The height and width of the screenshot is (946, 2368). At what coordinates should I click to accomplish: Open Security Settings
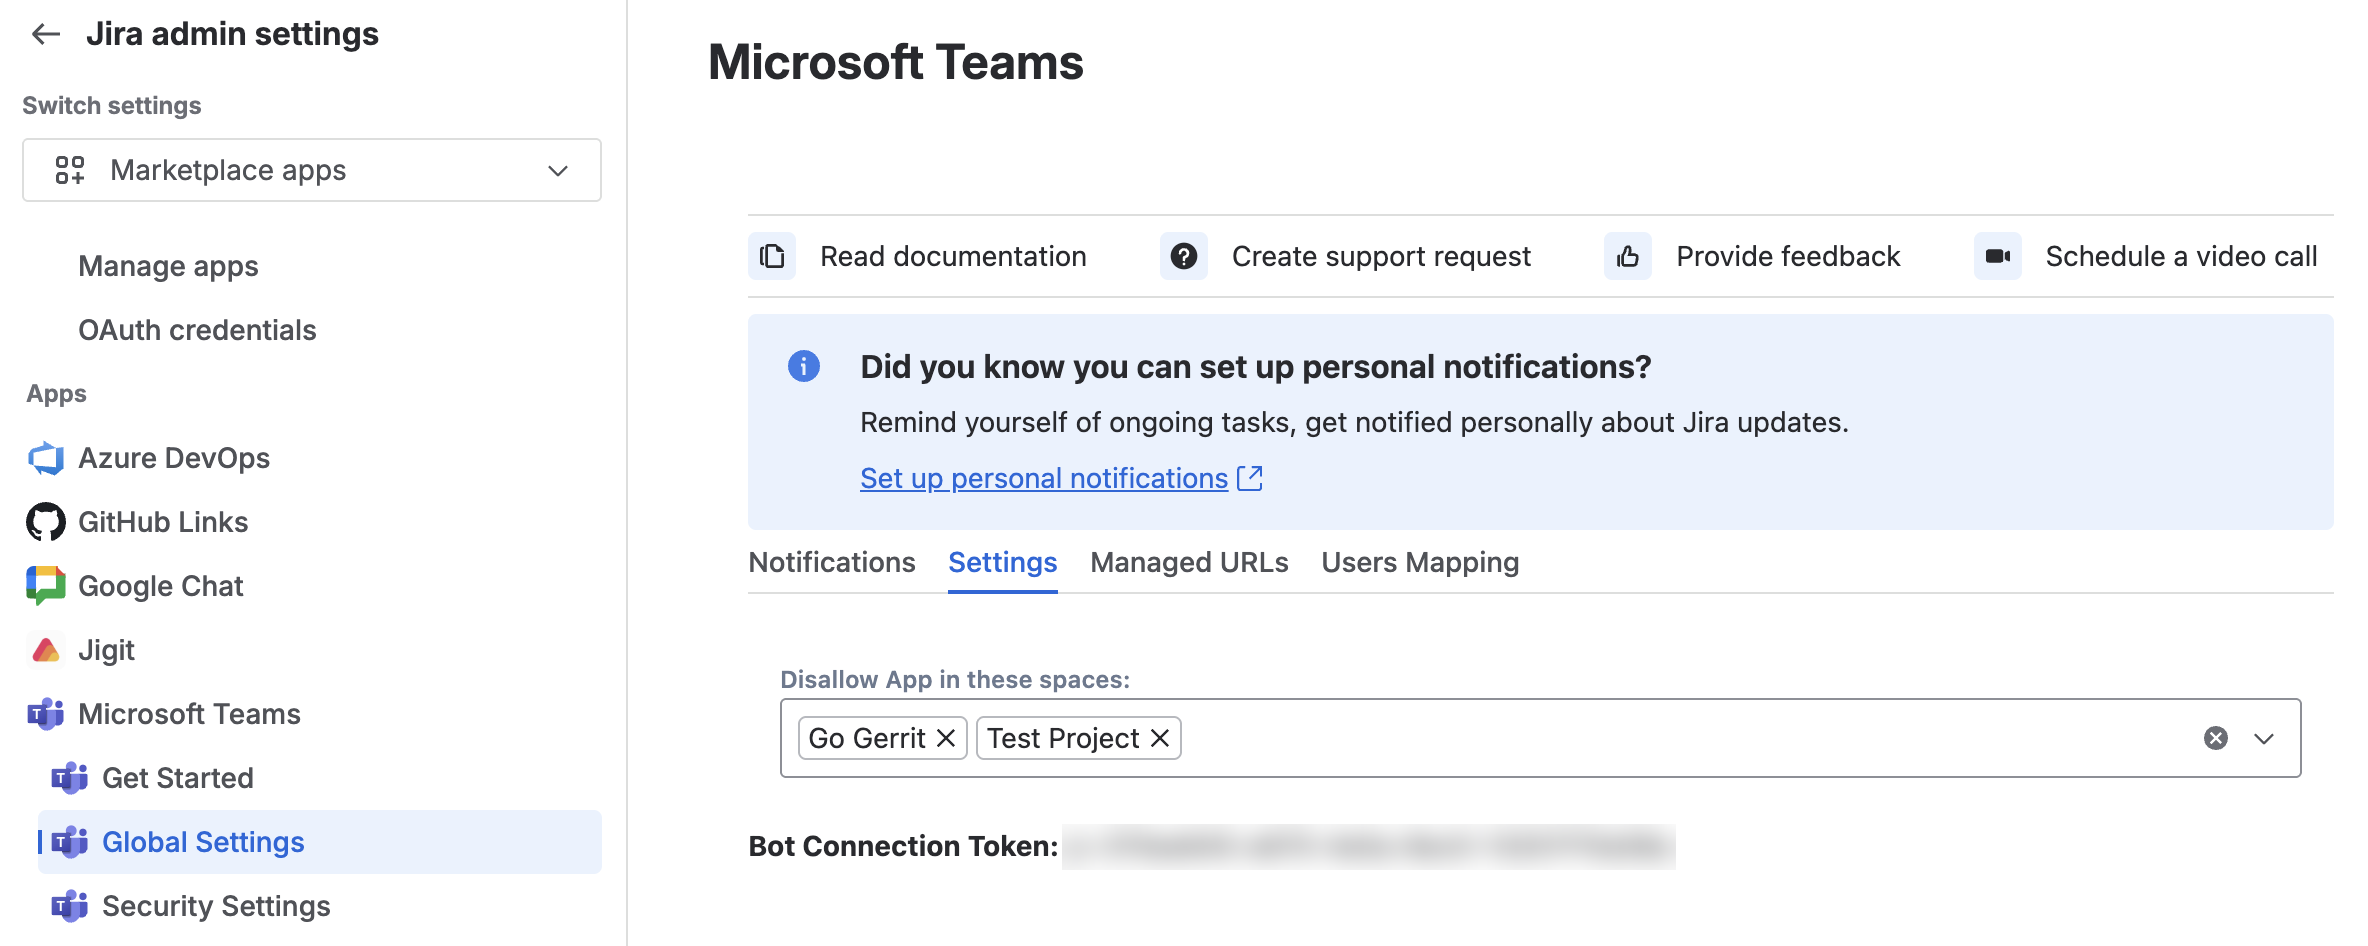click(216, 906)
